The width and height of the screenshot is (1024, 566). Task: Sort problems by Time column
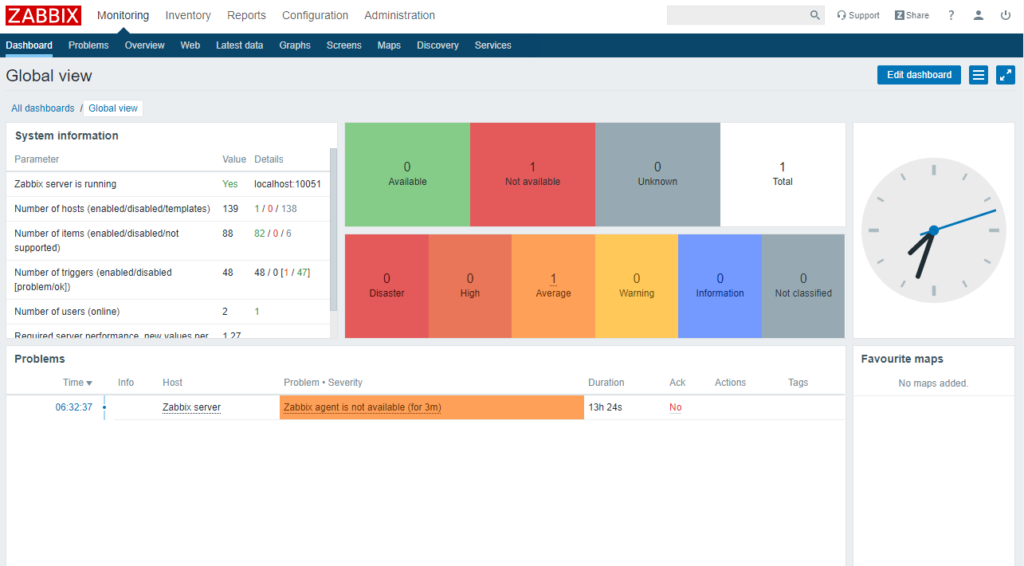pyautogui.click(x=77, y=383)
